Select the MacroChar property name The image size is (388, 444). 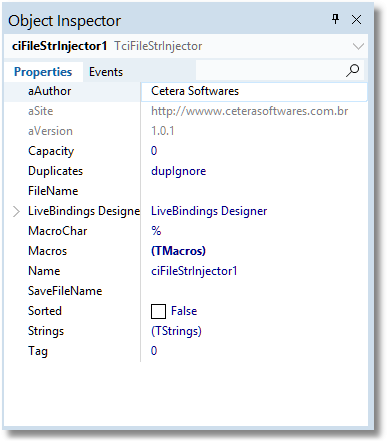[x=58, y=231]
